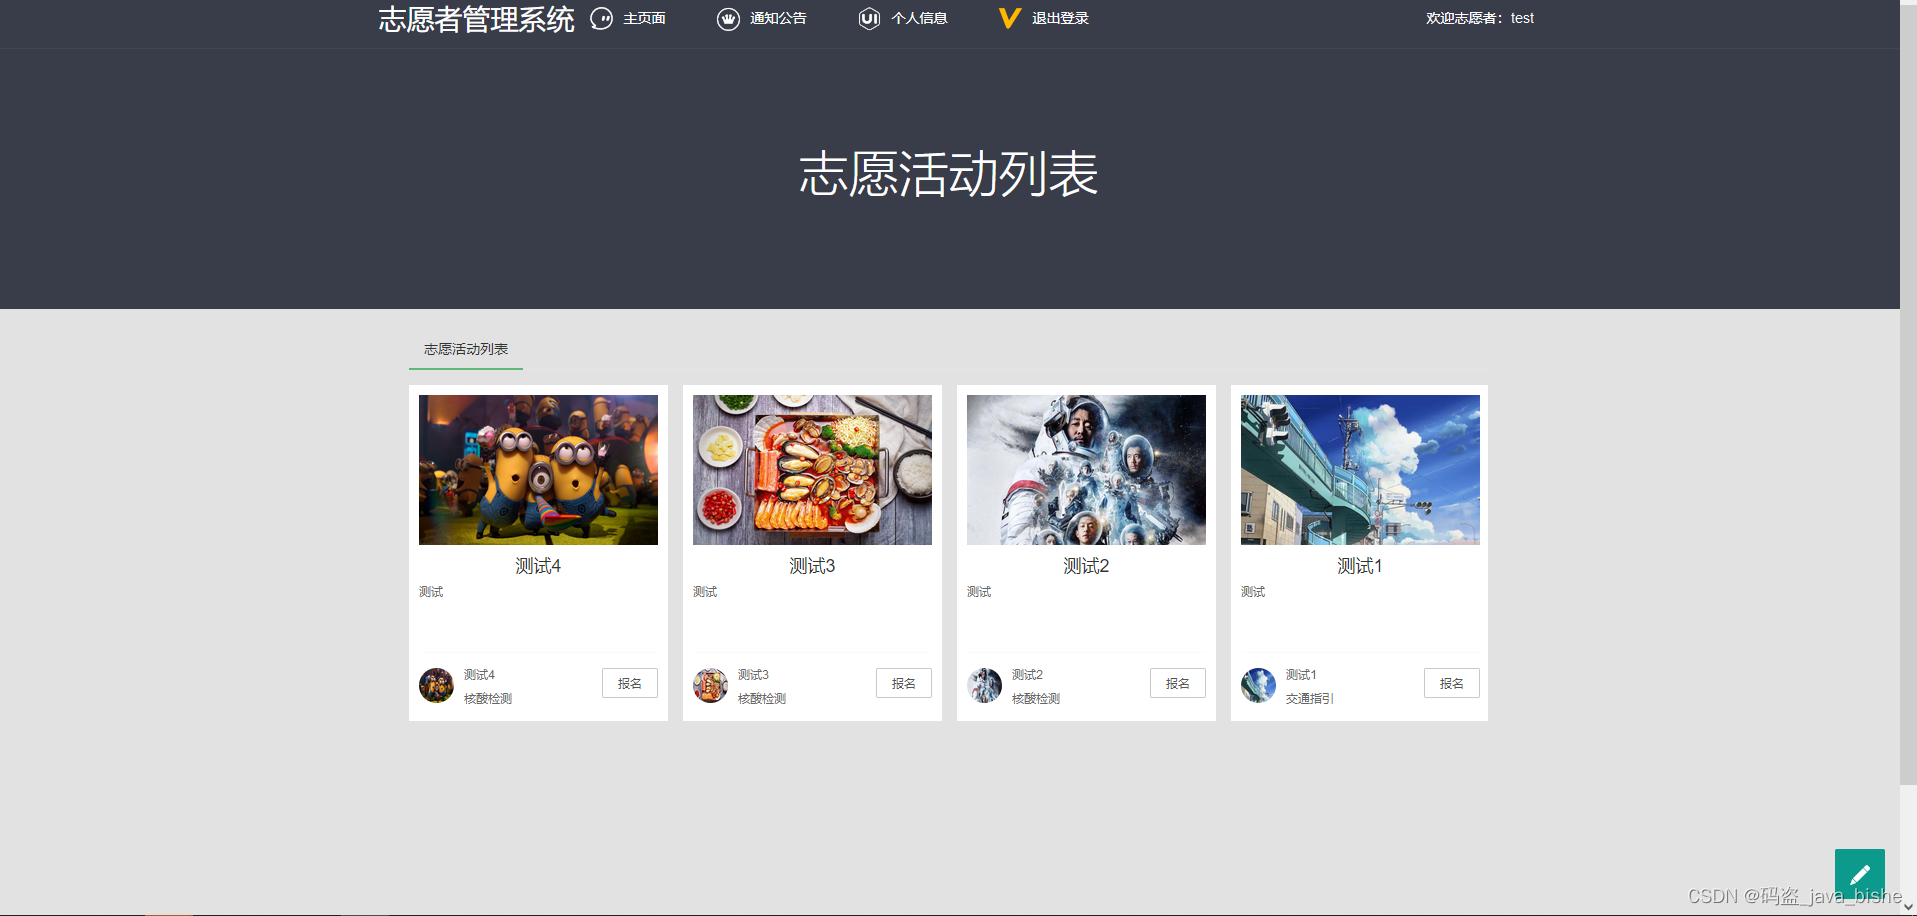
Task: Click small 测试3 name beside avatar
Action: click(x=753, y=675)
